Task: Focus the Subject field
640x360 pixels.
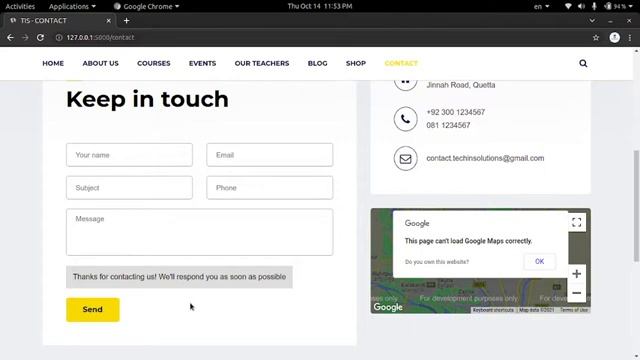Action: point(129,188)
